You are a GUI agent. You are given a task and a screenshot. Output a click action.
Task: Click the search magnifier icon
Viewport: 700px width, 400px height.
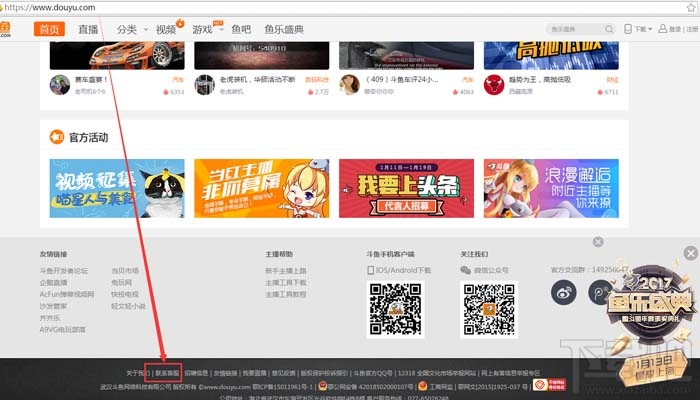609,29
